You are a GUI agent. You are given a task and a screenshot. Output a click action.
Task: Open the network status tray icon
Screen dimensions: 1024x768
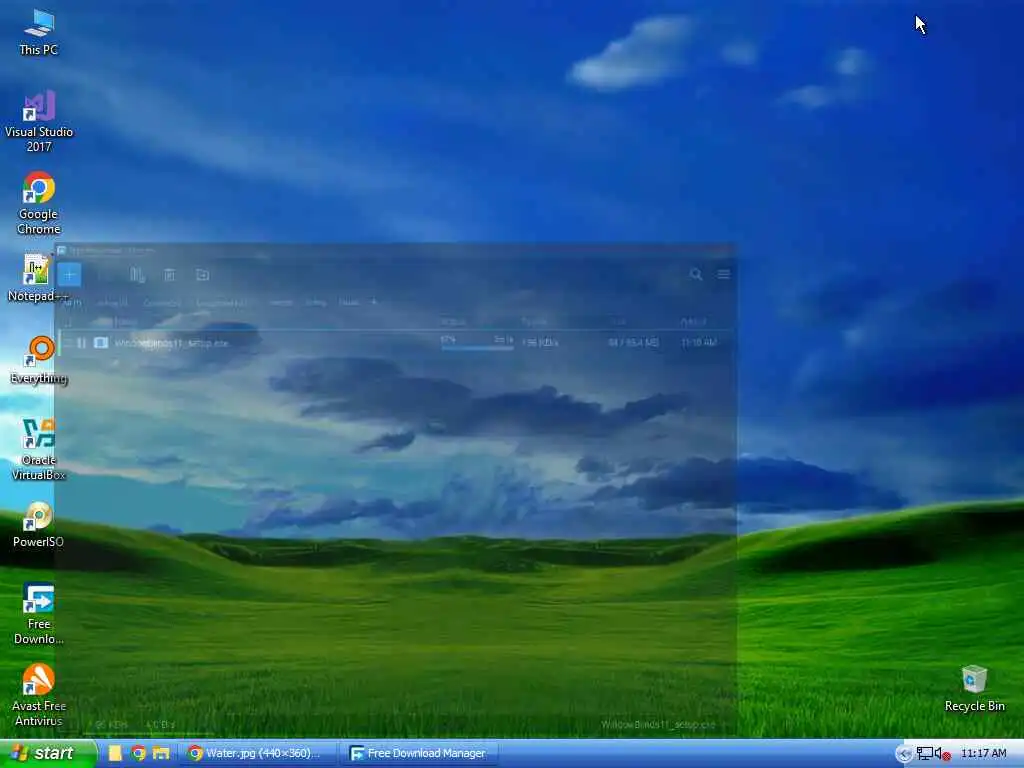pyautogui.click(x=924, y=754)
